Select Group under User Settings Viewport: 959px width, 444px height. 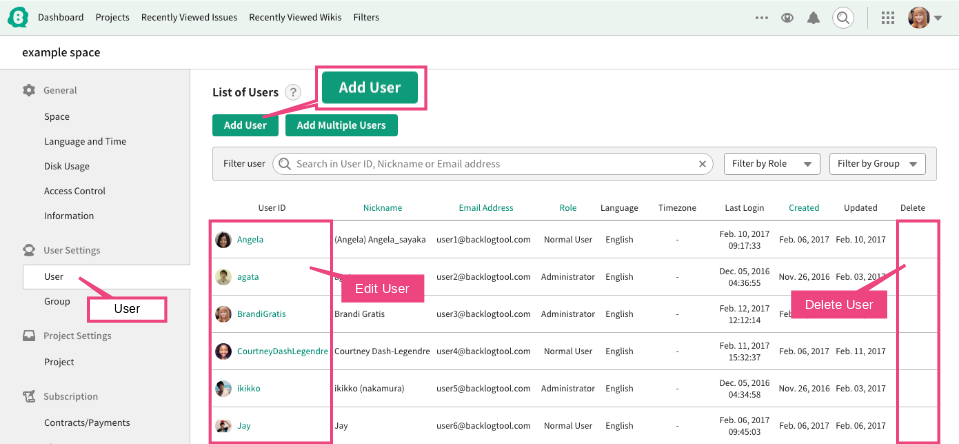57,302
